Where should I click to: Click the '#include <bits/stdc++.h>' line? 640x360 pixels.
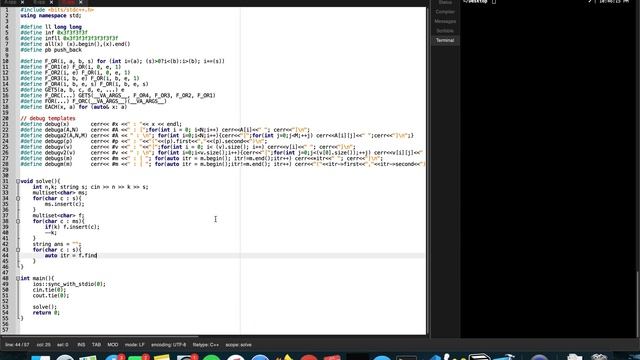(57, 10)
